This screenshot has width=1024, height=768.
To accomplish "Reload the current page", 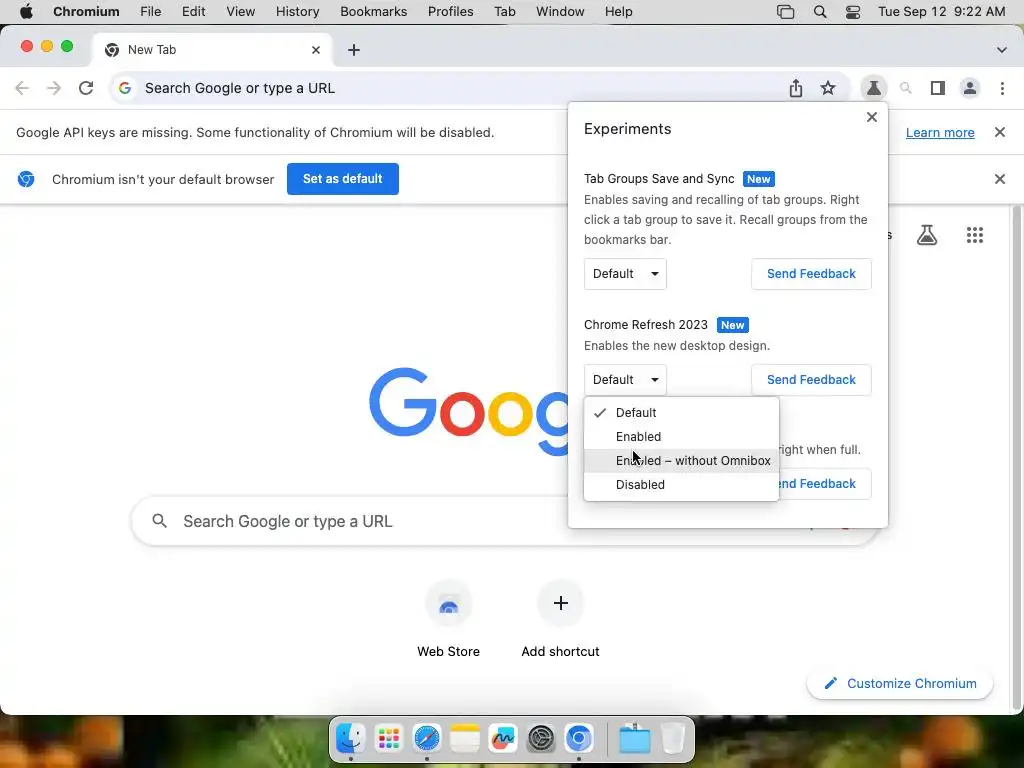I will pyautogui.click(x=86, y=88).
